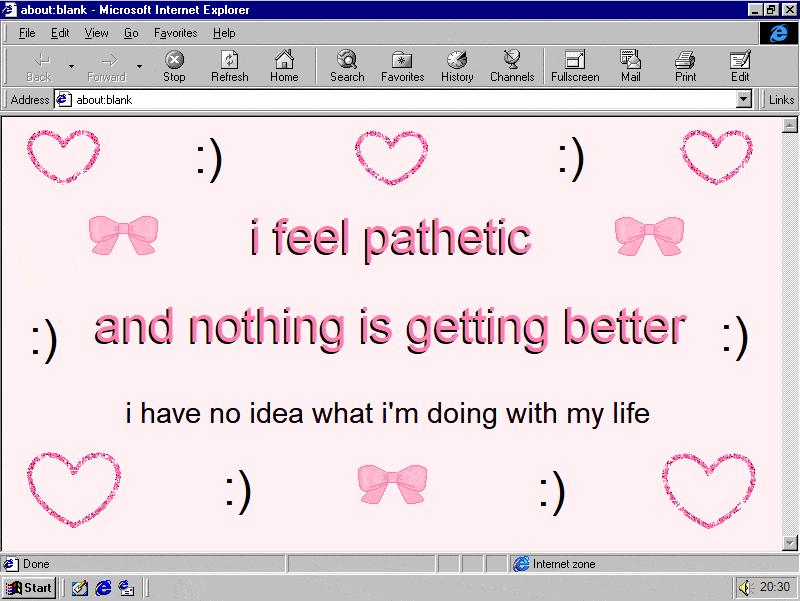Expand the Forward button history arrow
Screen dimensions: 800x601
139,67
